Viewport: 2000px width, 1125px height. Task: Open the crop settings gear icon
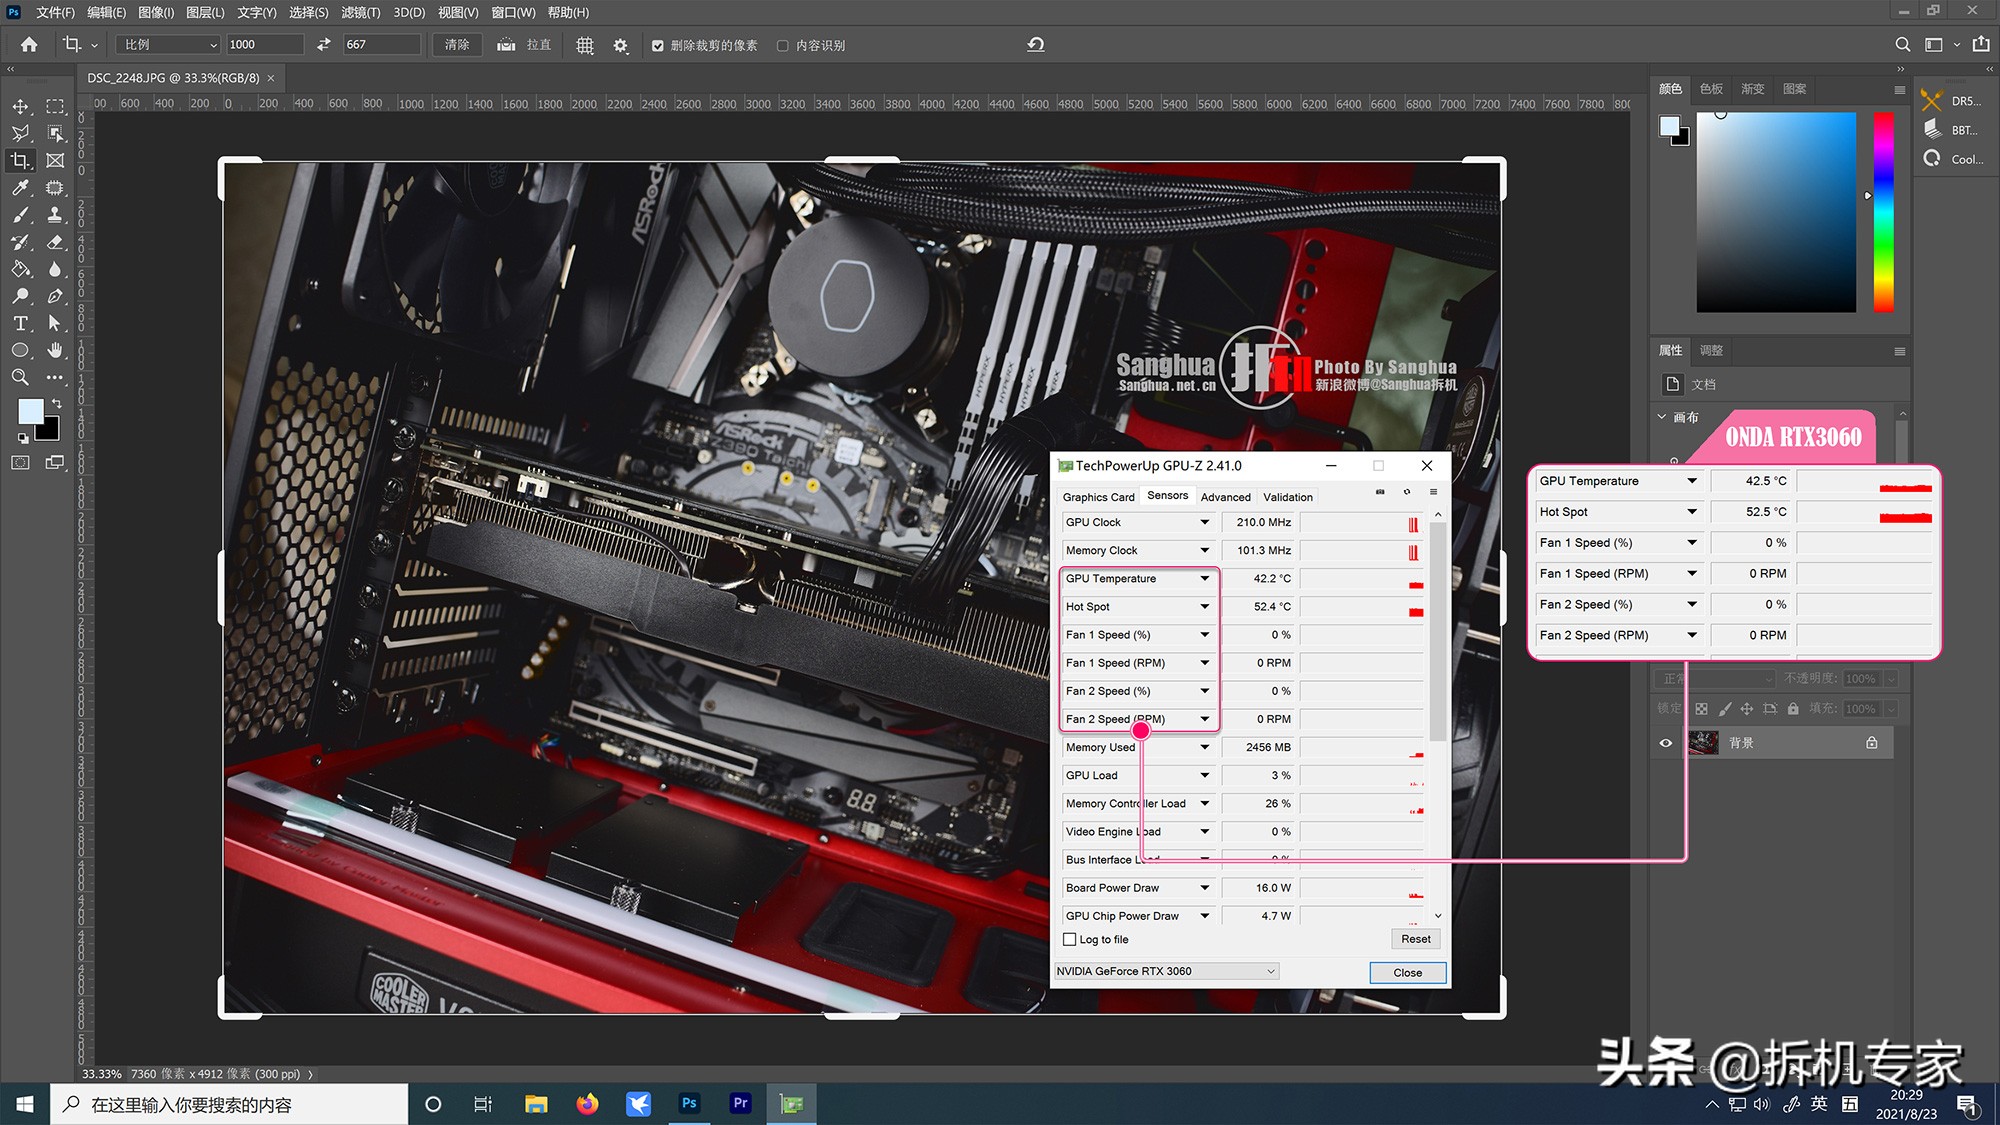click(620, 45)
